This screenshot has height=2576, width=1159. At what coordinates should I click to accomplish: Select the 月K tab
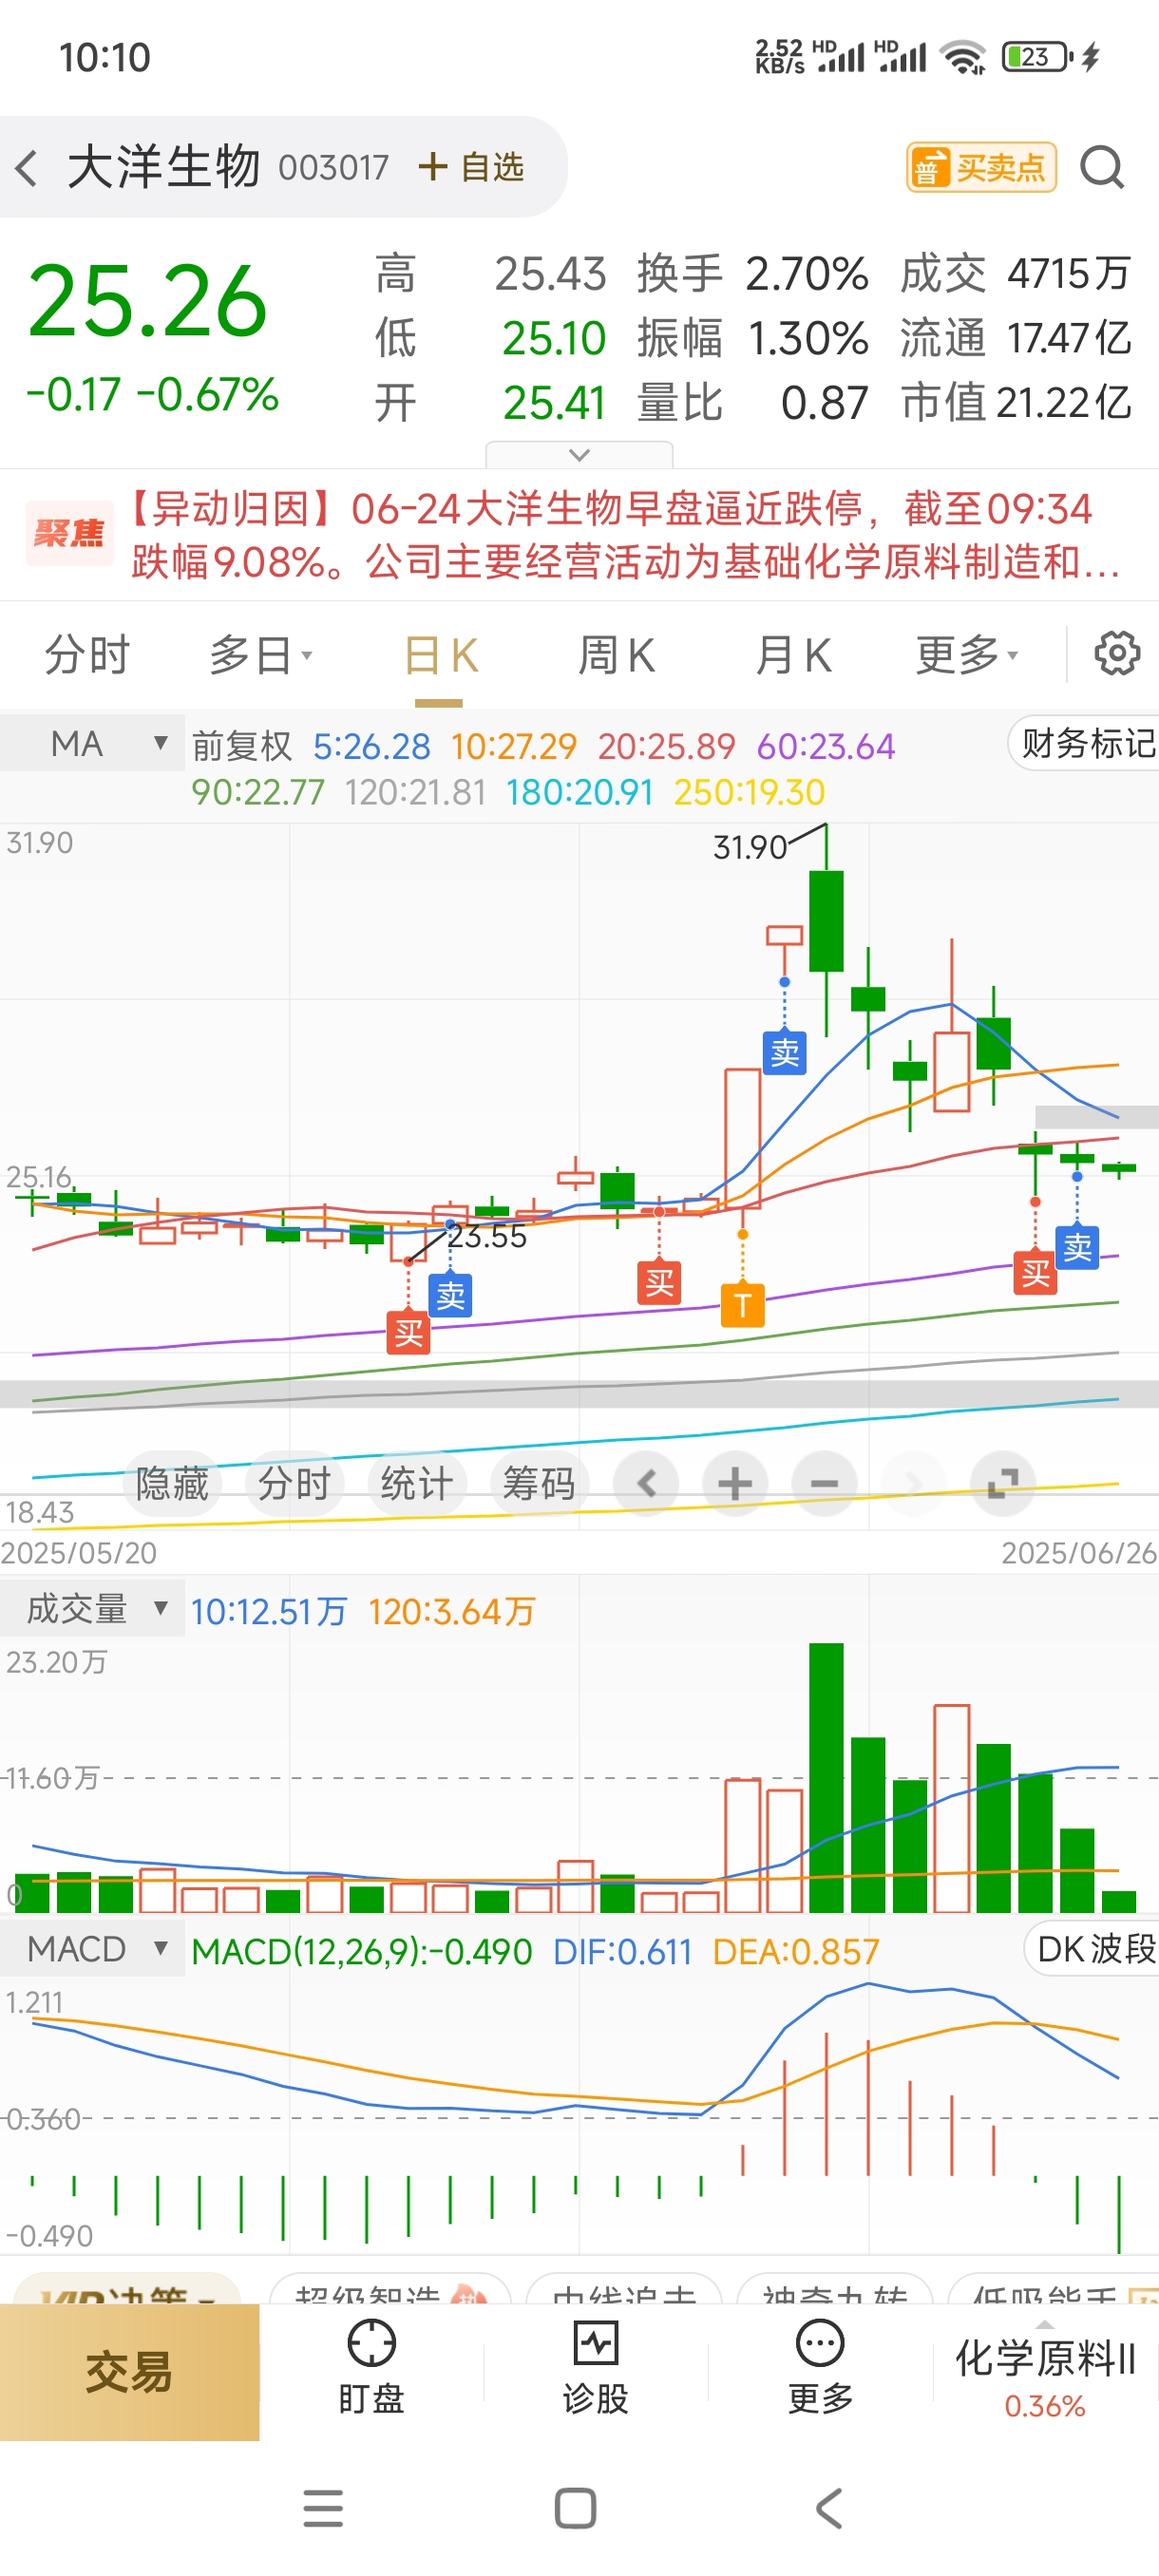[794, 656]
